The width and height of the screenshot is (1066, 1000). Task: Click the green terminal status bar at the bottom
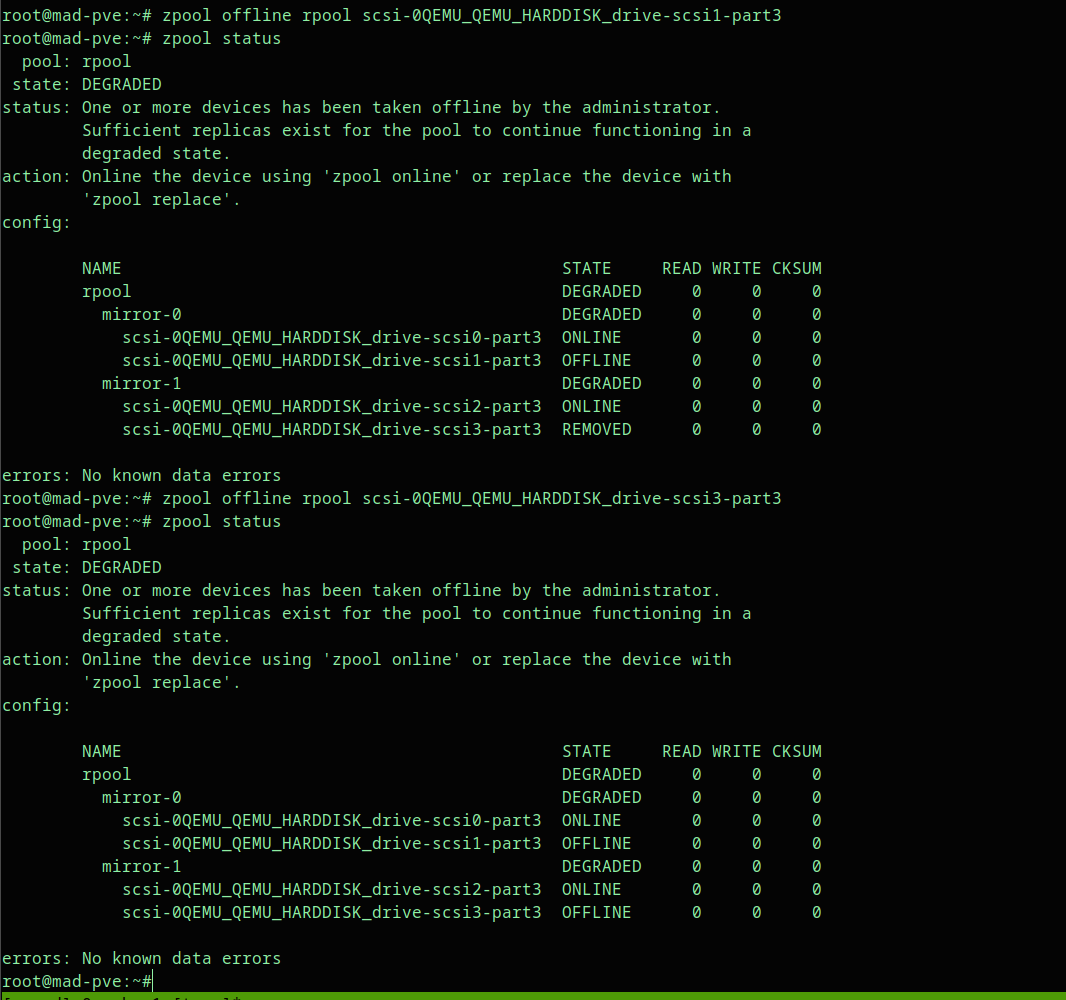[533, 997]
